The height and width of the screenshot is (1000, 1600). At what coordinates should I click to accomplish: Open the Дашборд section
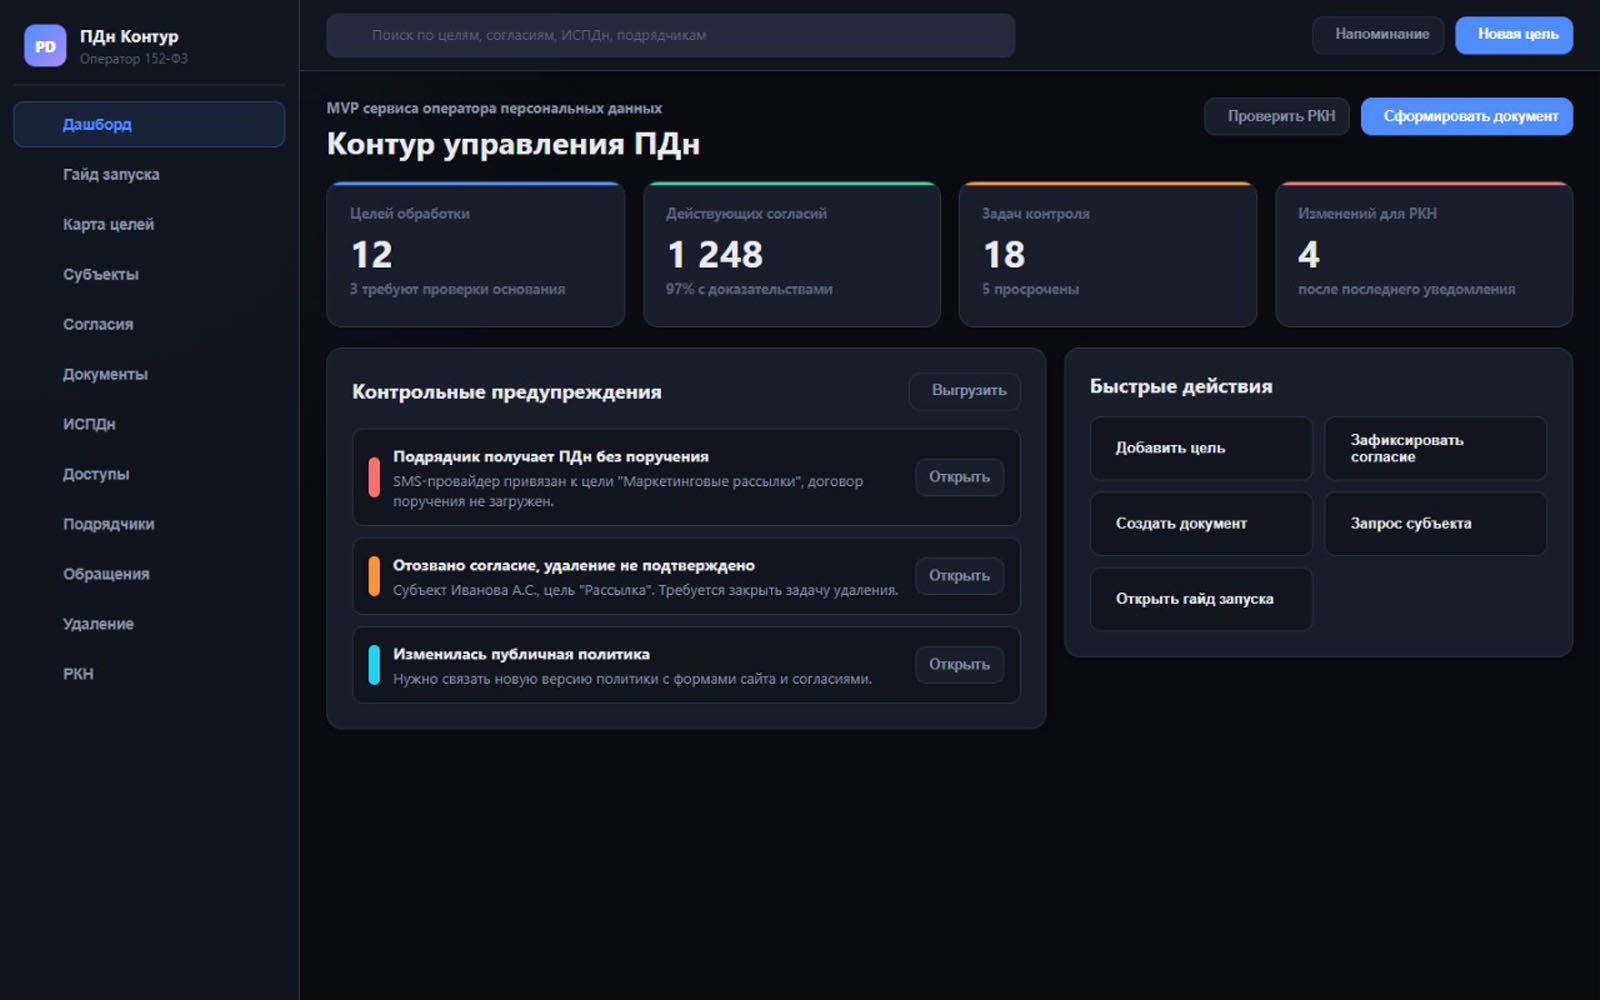[149, 124]
